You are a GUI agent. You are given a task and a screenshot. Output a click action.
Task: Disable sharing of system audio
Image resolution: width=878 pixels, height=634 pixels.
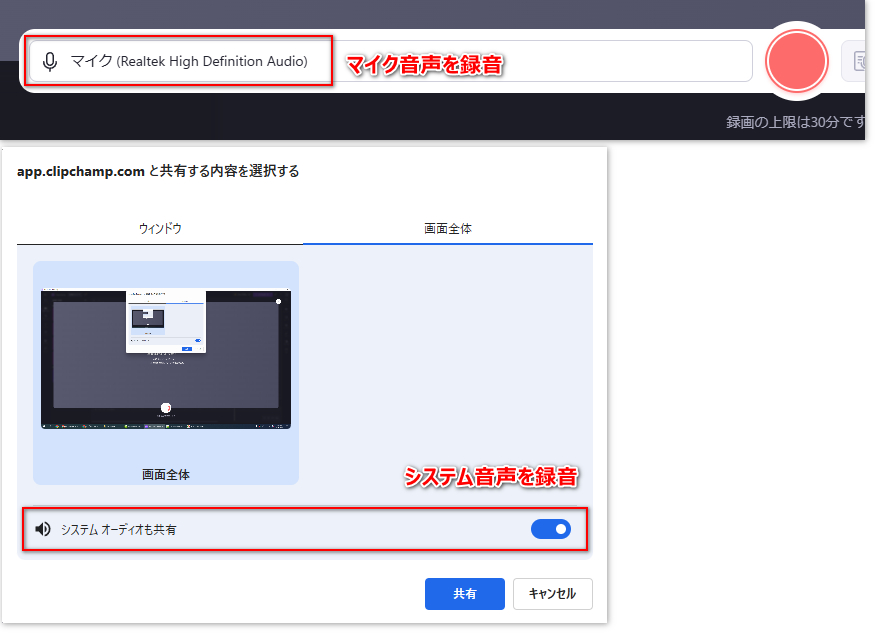pyautogui.click(x=551, y=529)
